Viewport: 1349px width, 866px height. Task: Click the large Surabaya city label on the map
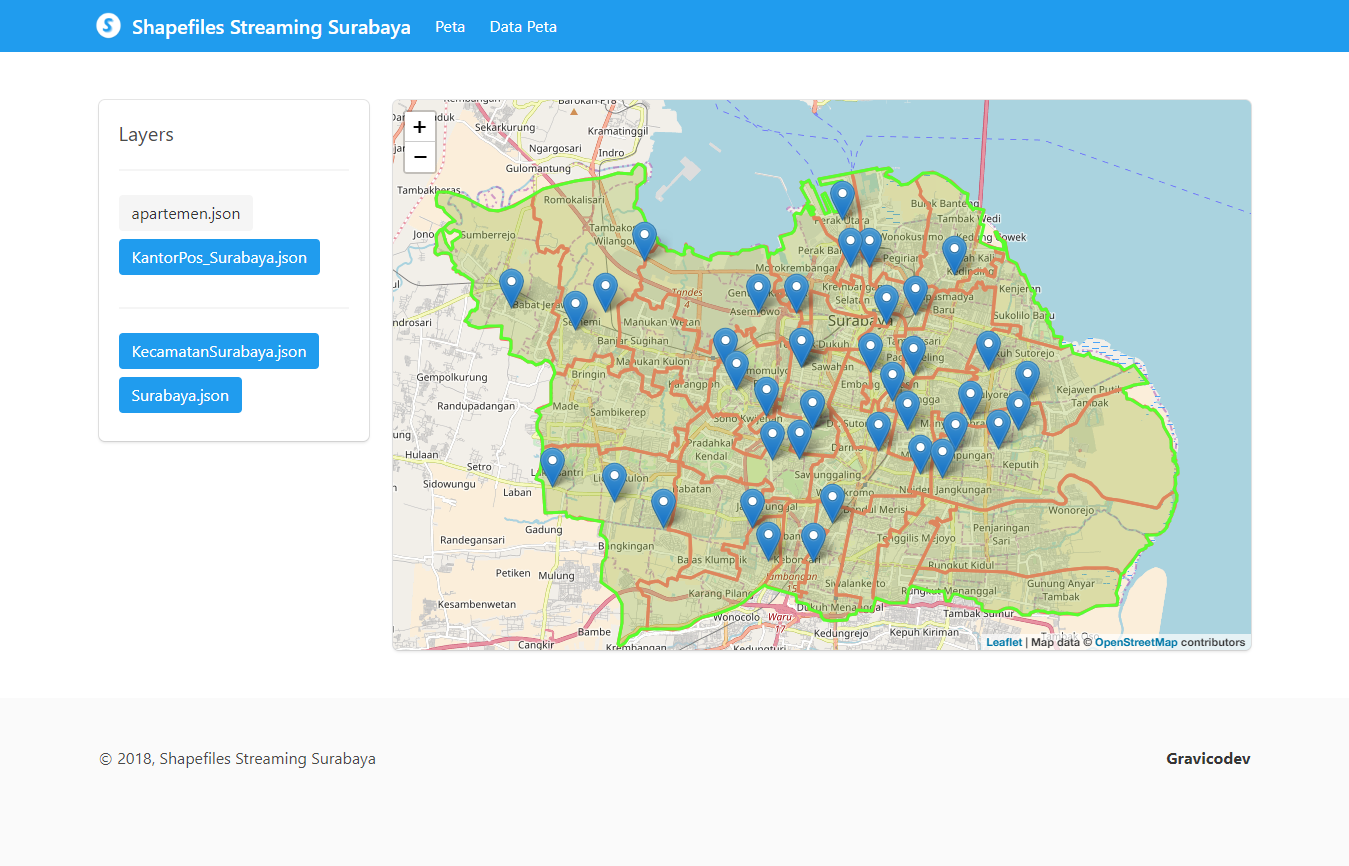point(860,321)
